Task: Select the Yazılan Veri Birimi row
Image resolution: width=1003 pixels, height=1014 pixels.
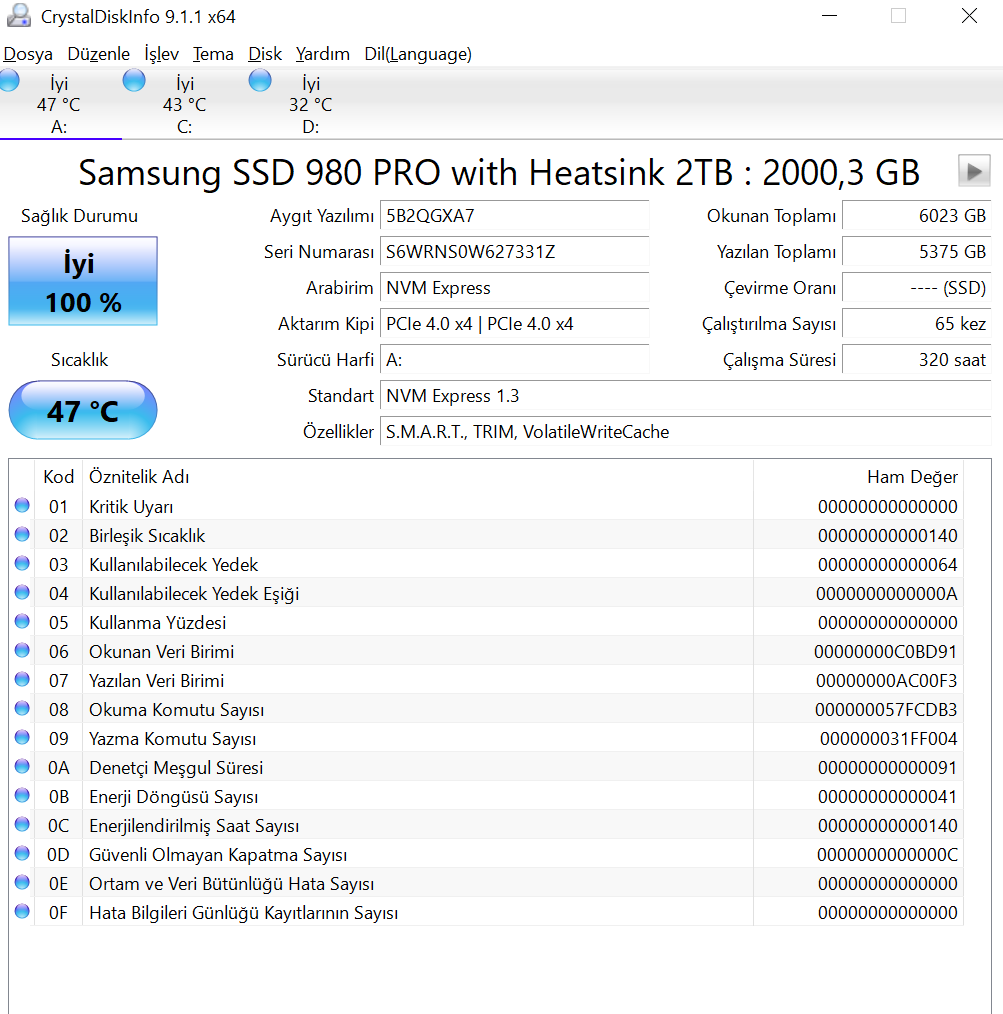Action: coord(400,681)
